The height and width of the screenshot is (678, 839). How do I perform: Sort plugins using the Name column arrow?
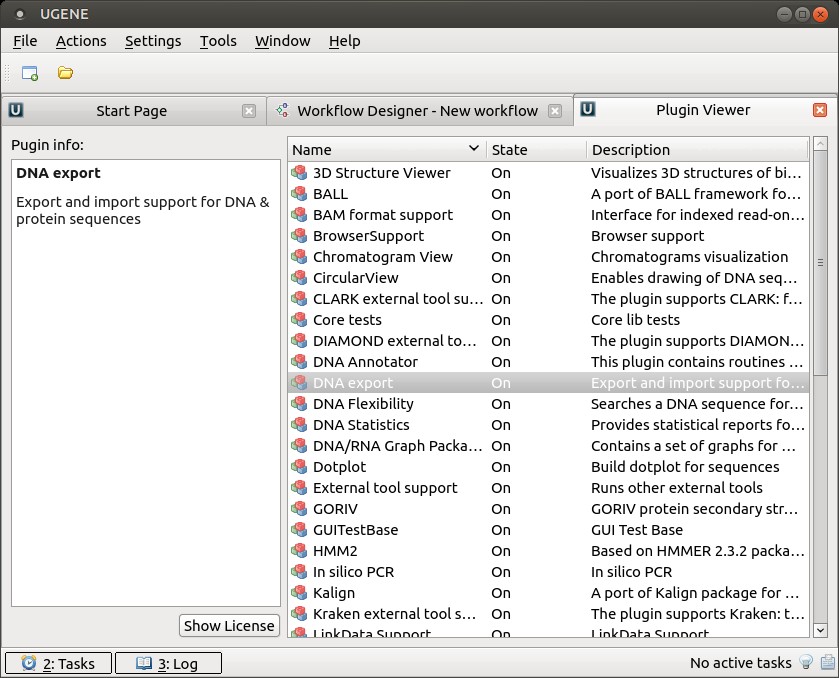474,148
